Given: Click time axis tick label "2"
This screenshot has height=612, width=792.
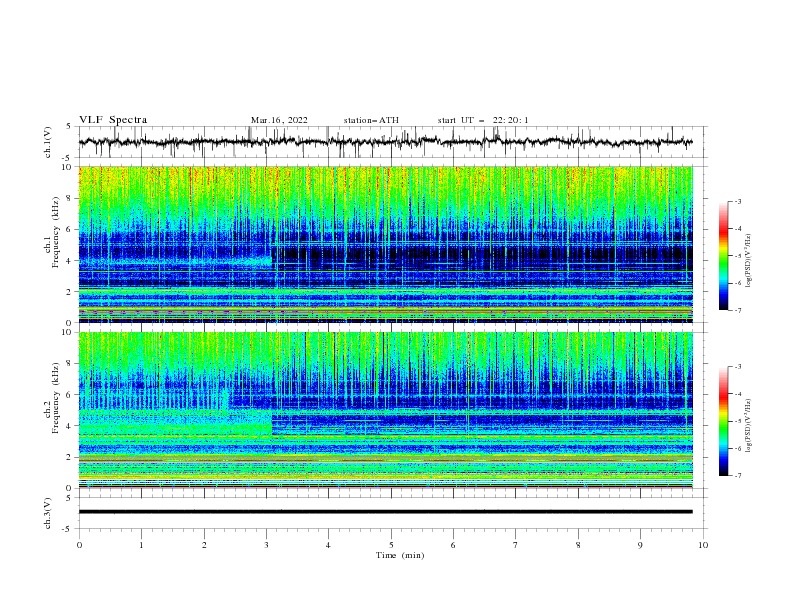Looking at the screenshot, I should pos(204,545).
